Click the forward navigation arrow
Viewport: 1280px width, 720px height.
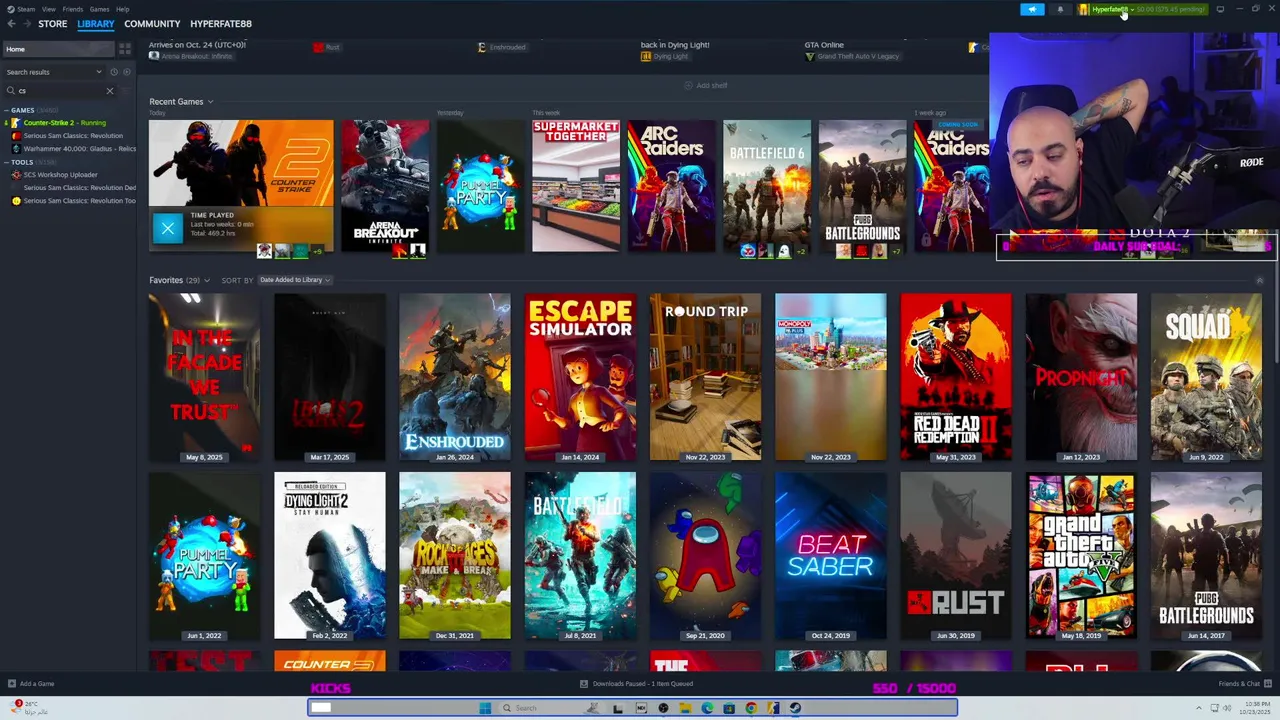[26, 23]
